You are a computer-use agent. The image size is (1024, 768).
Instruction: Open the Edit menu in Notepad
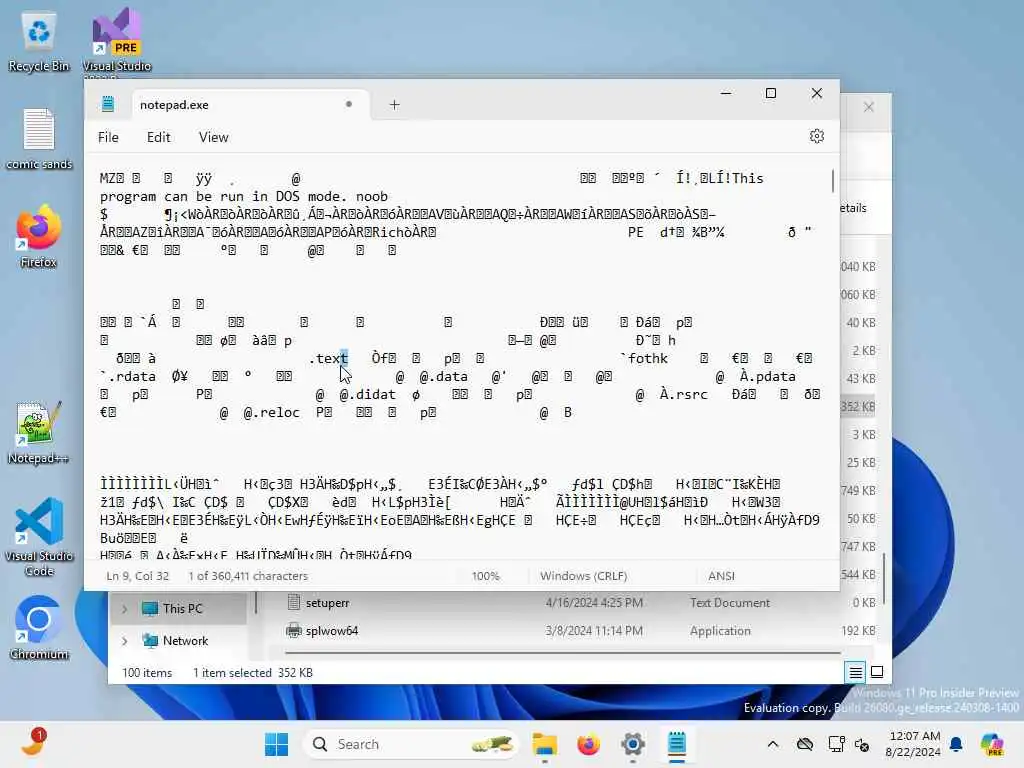(159, 137)
